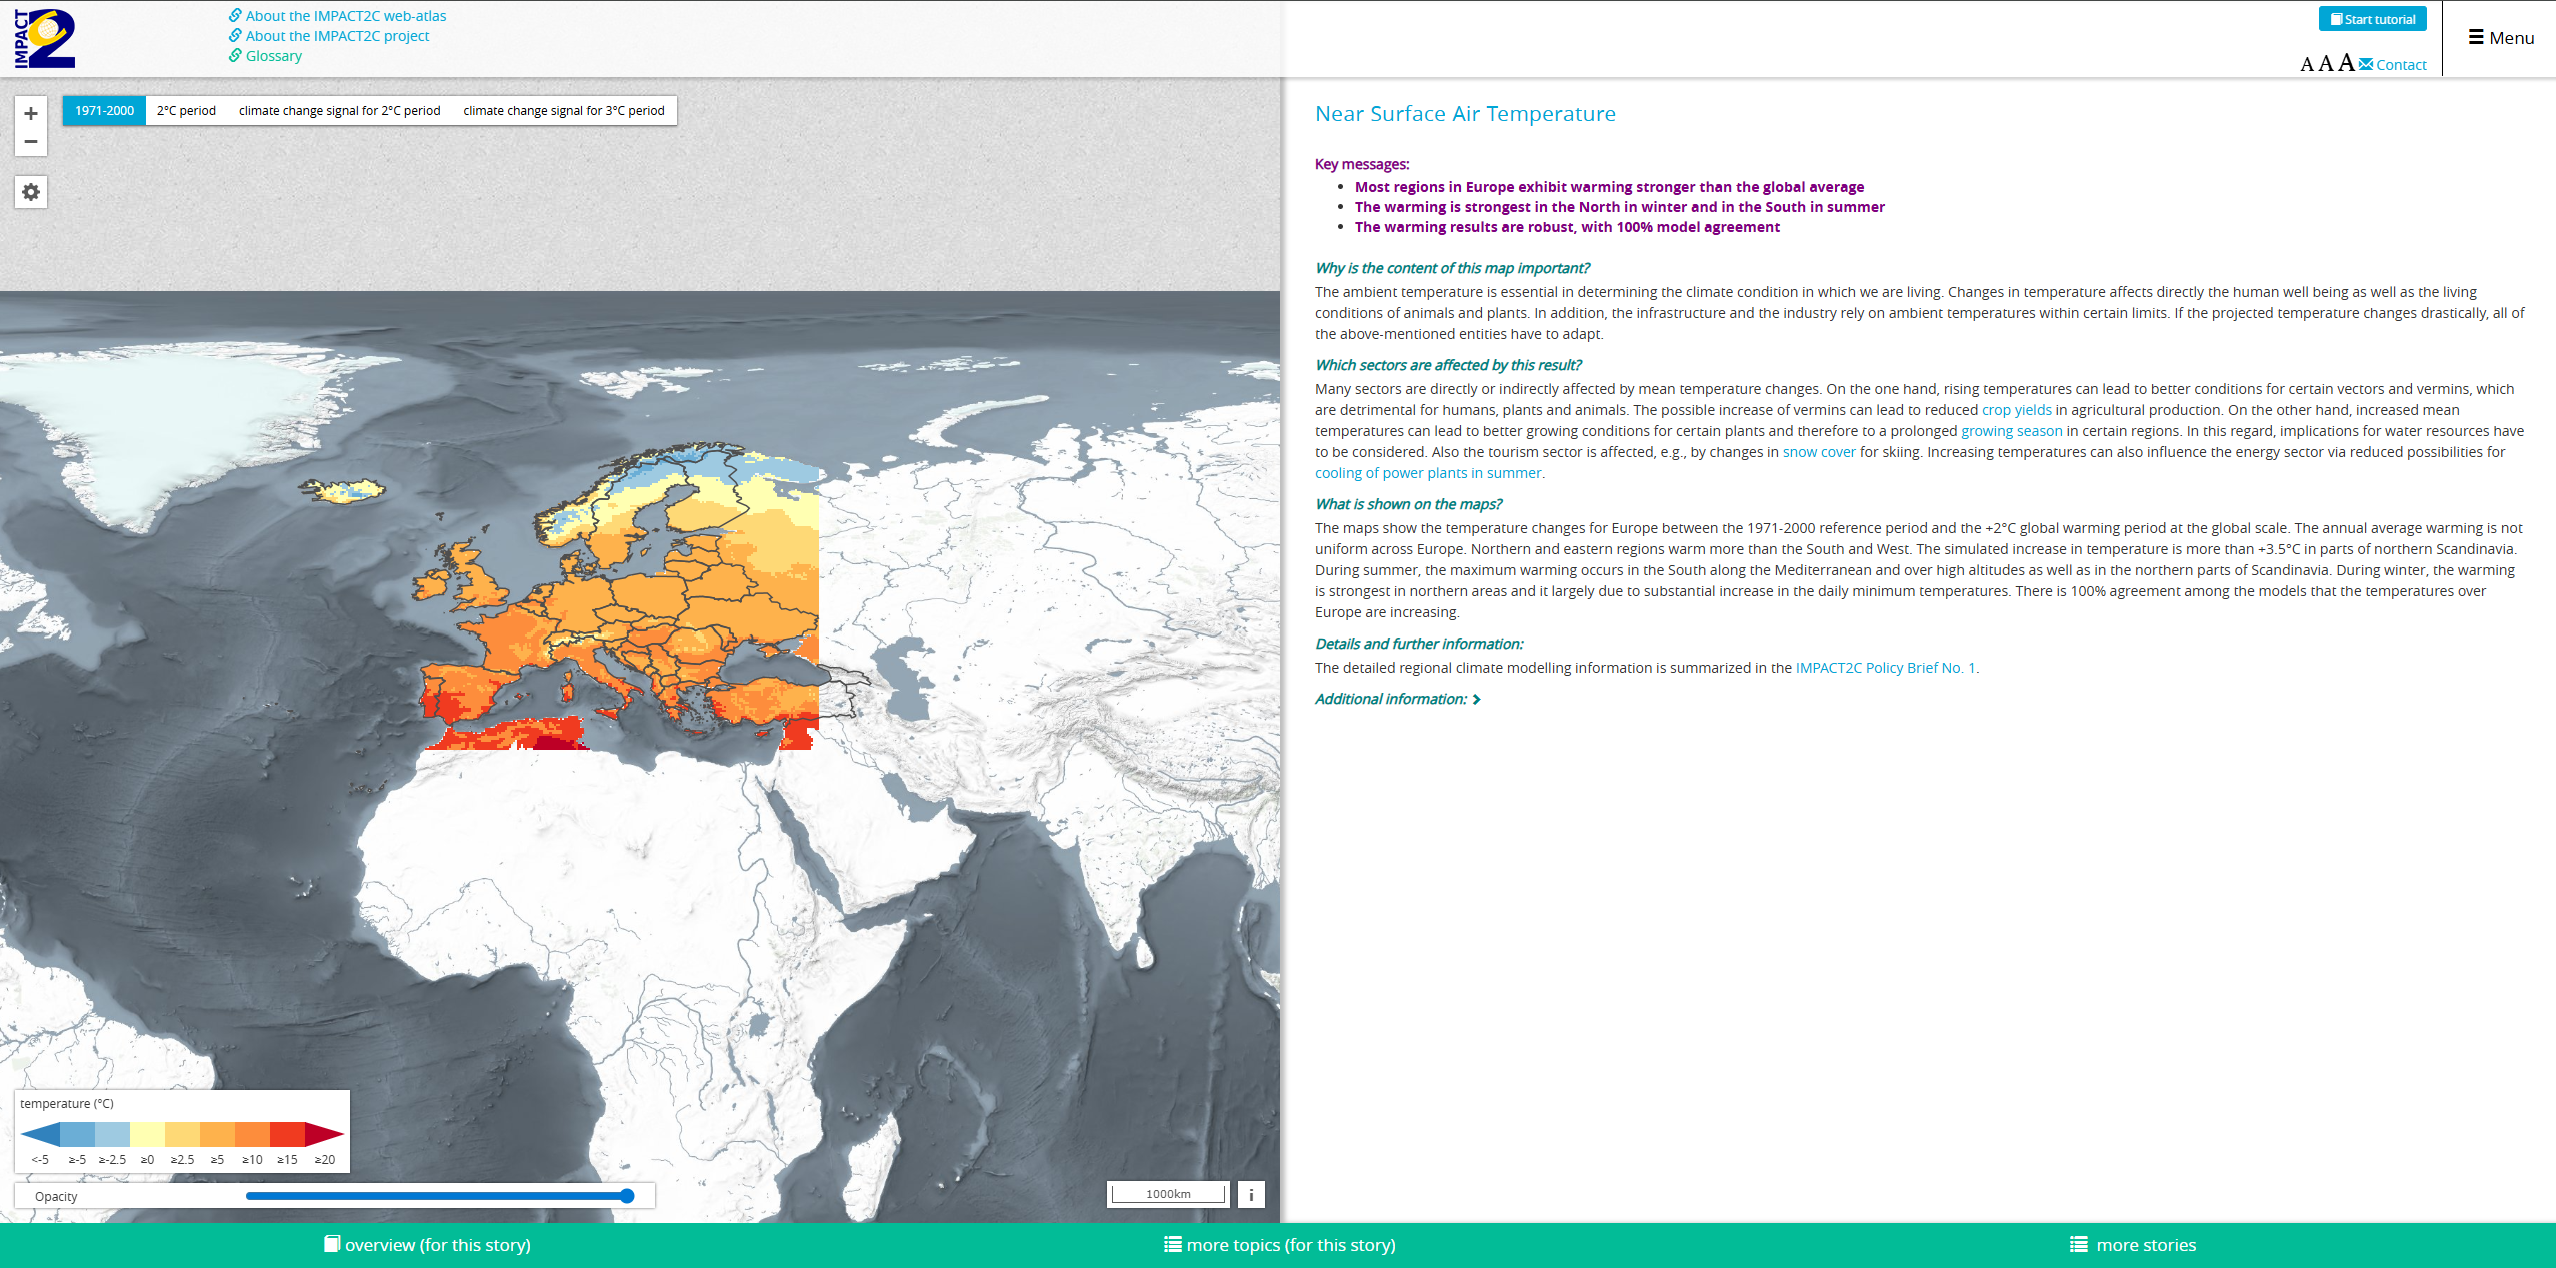Follow cooling of power plants in summer link

click(1427, 473)
